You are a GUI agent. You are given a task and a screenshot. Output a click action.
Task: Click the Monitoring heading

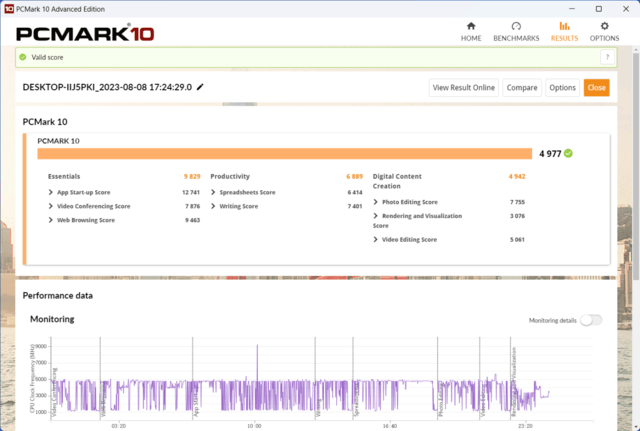[x=52, y=319]
